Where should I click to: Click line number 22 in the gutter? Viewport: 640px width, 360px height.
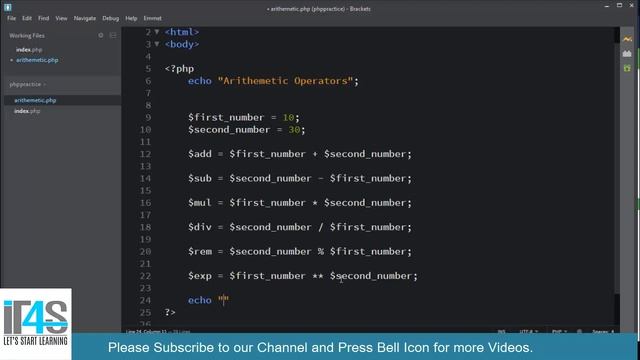pyautogui.click(x=145, y=276)
